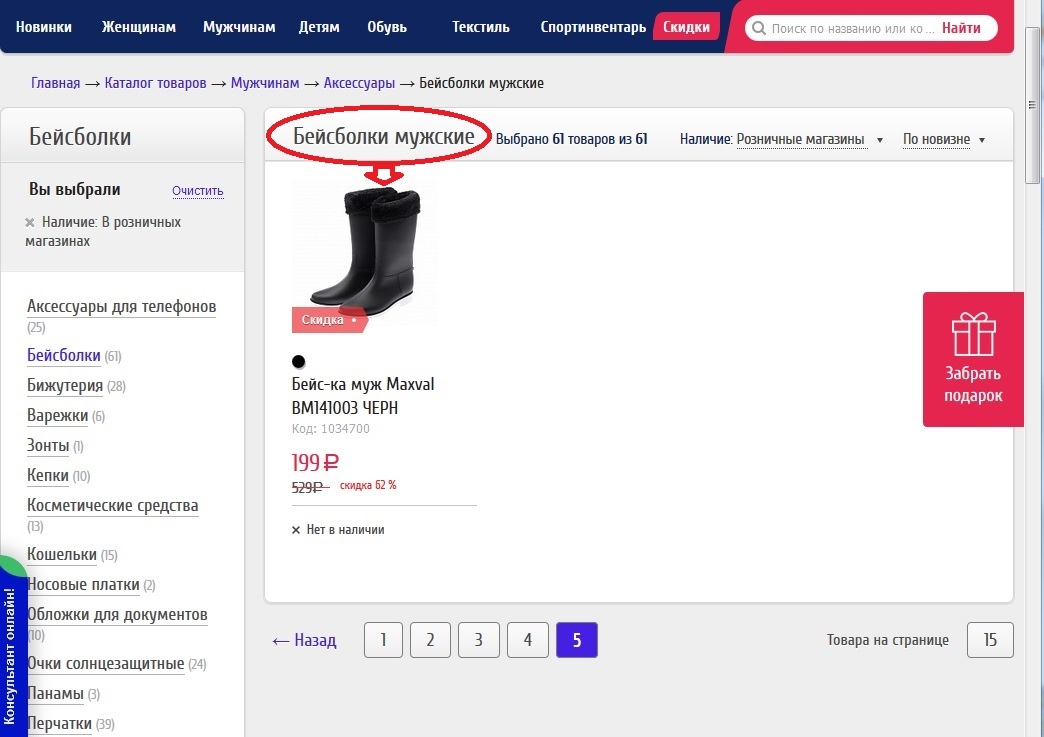Open the 'Обувь' menu section

coord(387,27)
